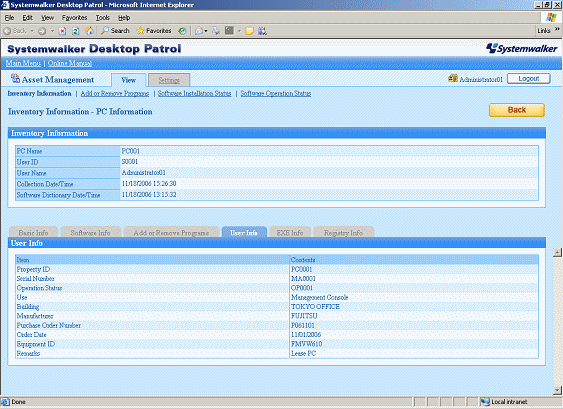This screenshot has height=409, width=563.
Task: Open the View menu in menu bar
Action: [x=47, y=18]
